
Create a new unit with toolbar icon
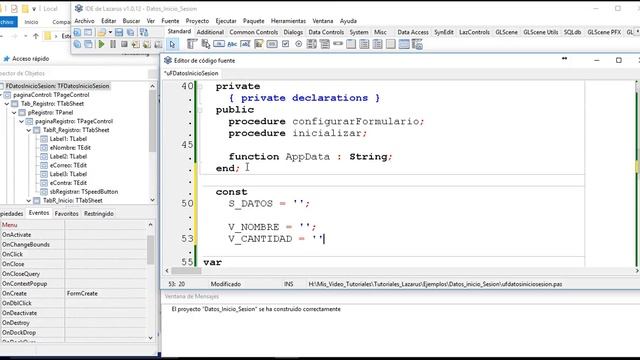(x=77, y=32)
